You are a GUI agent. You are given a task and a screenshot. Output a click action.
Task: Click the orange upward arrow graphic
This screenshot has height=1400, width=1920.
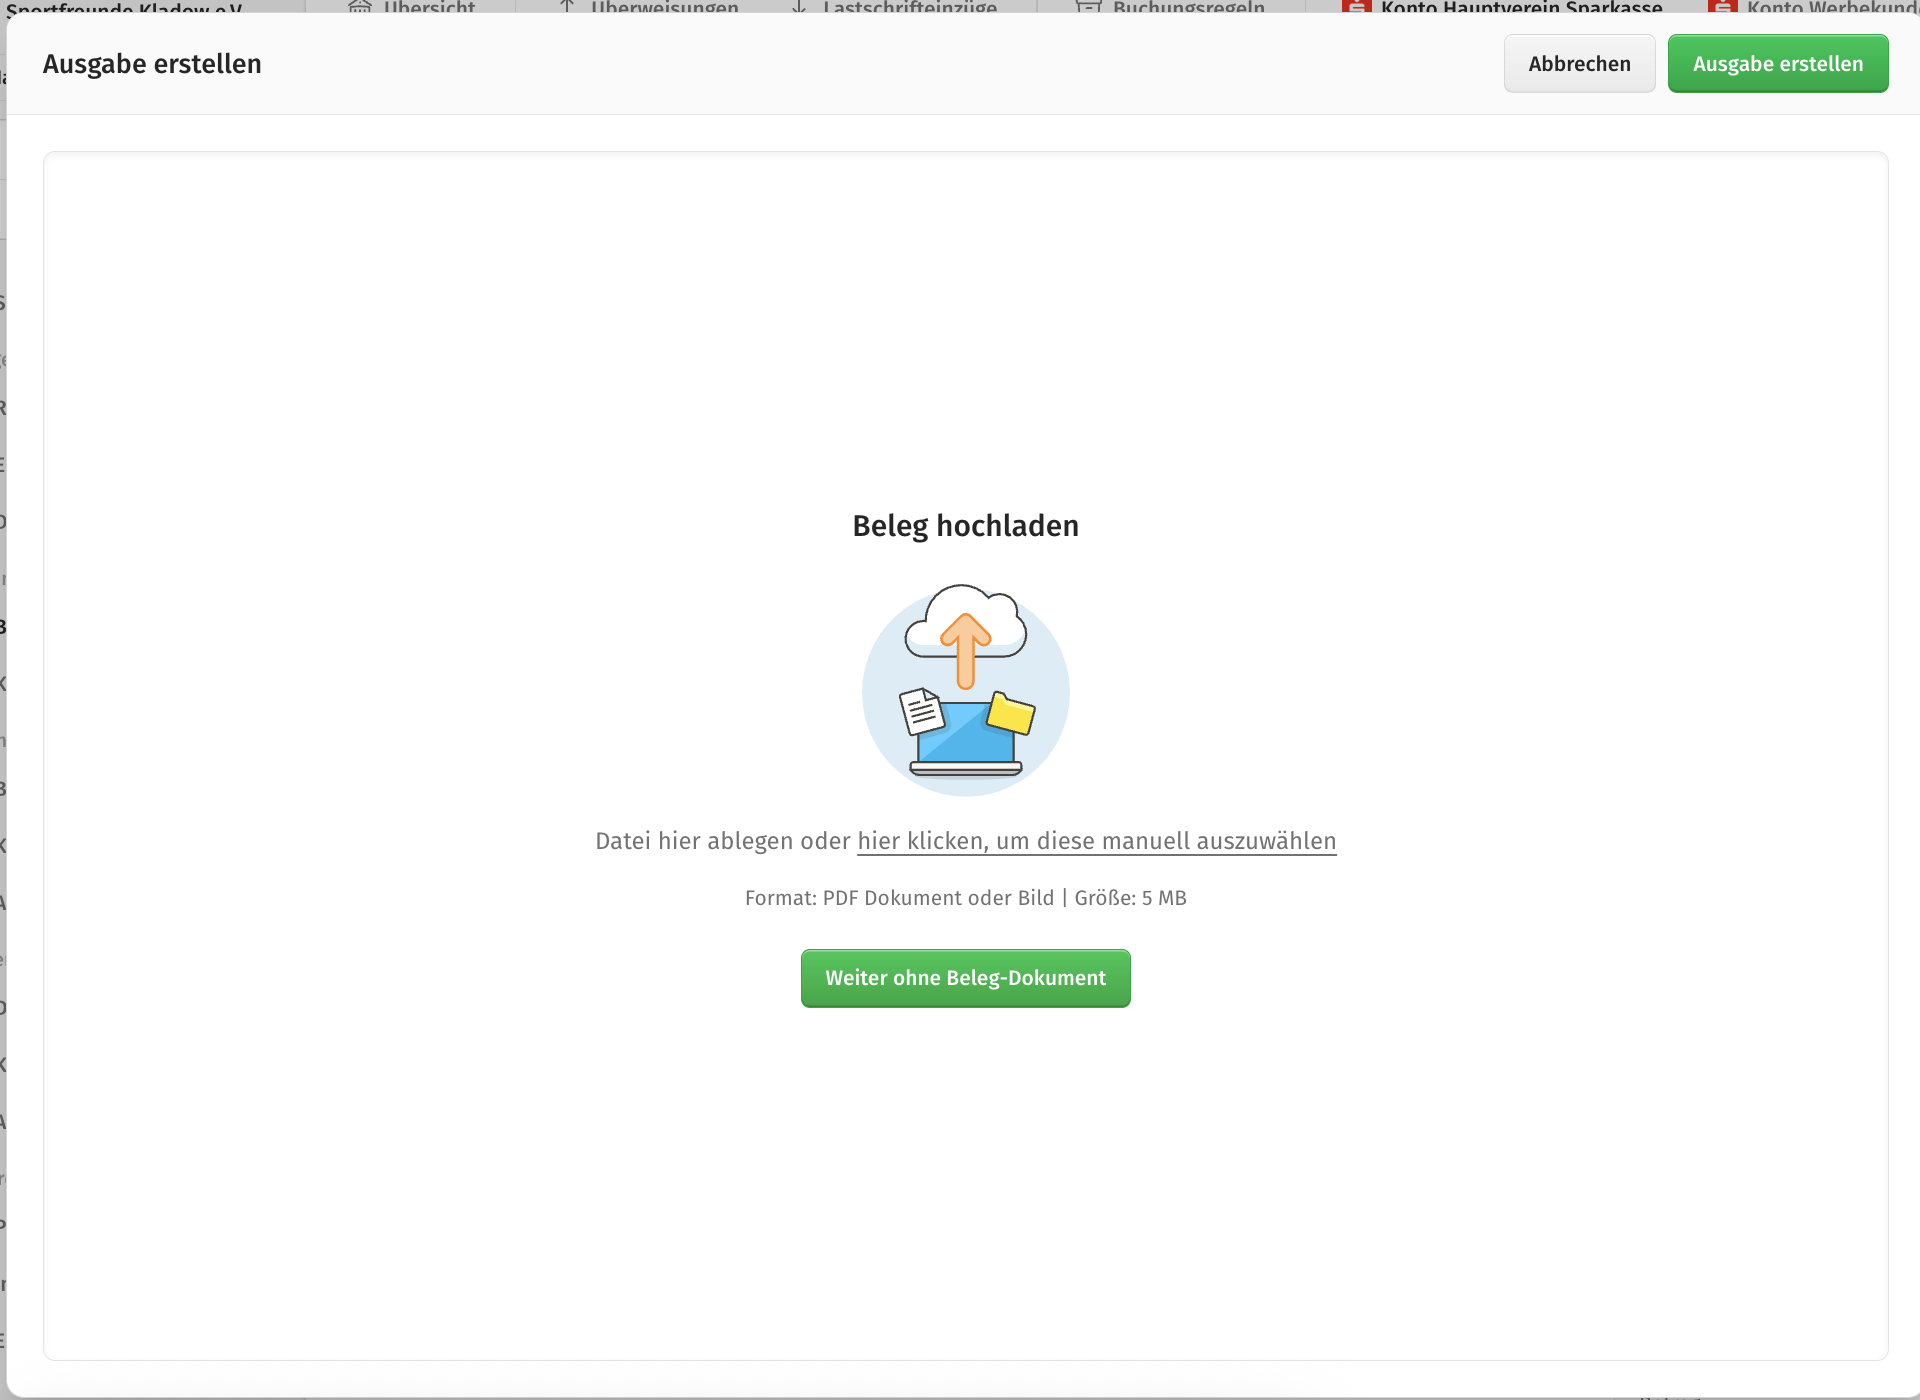(x=965, y=648)
